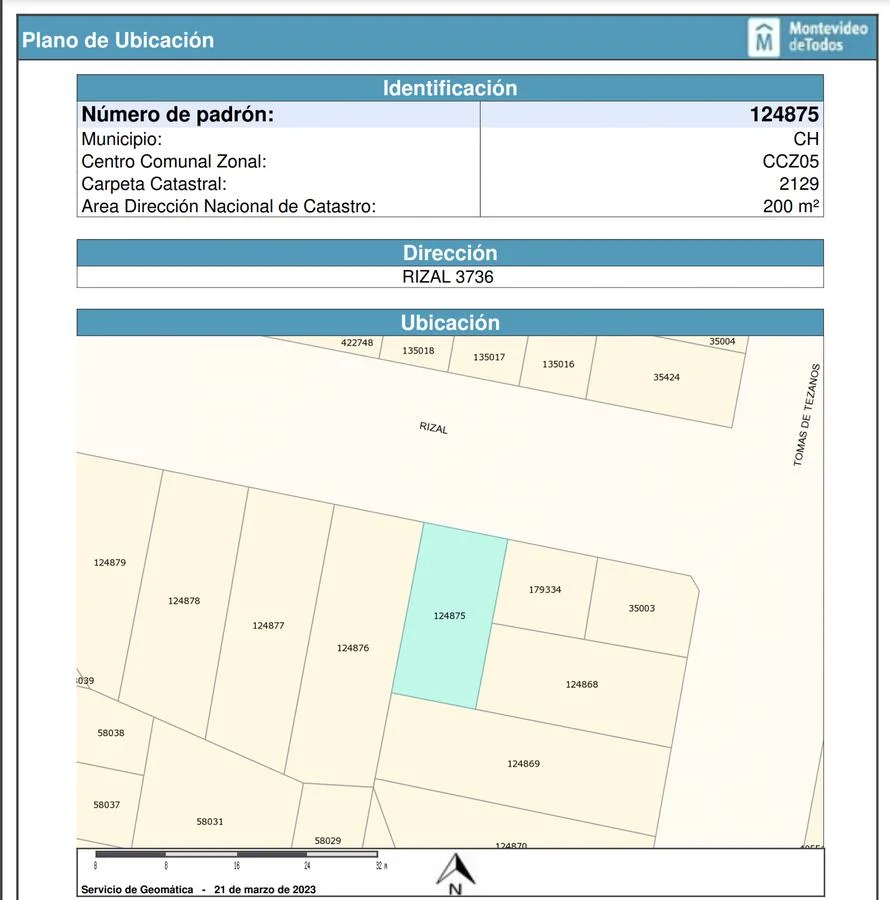890x900 pixels.
Task: Click on parcel 124878
Action: 184,600
